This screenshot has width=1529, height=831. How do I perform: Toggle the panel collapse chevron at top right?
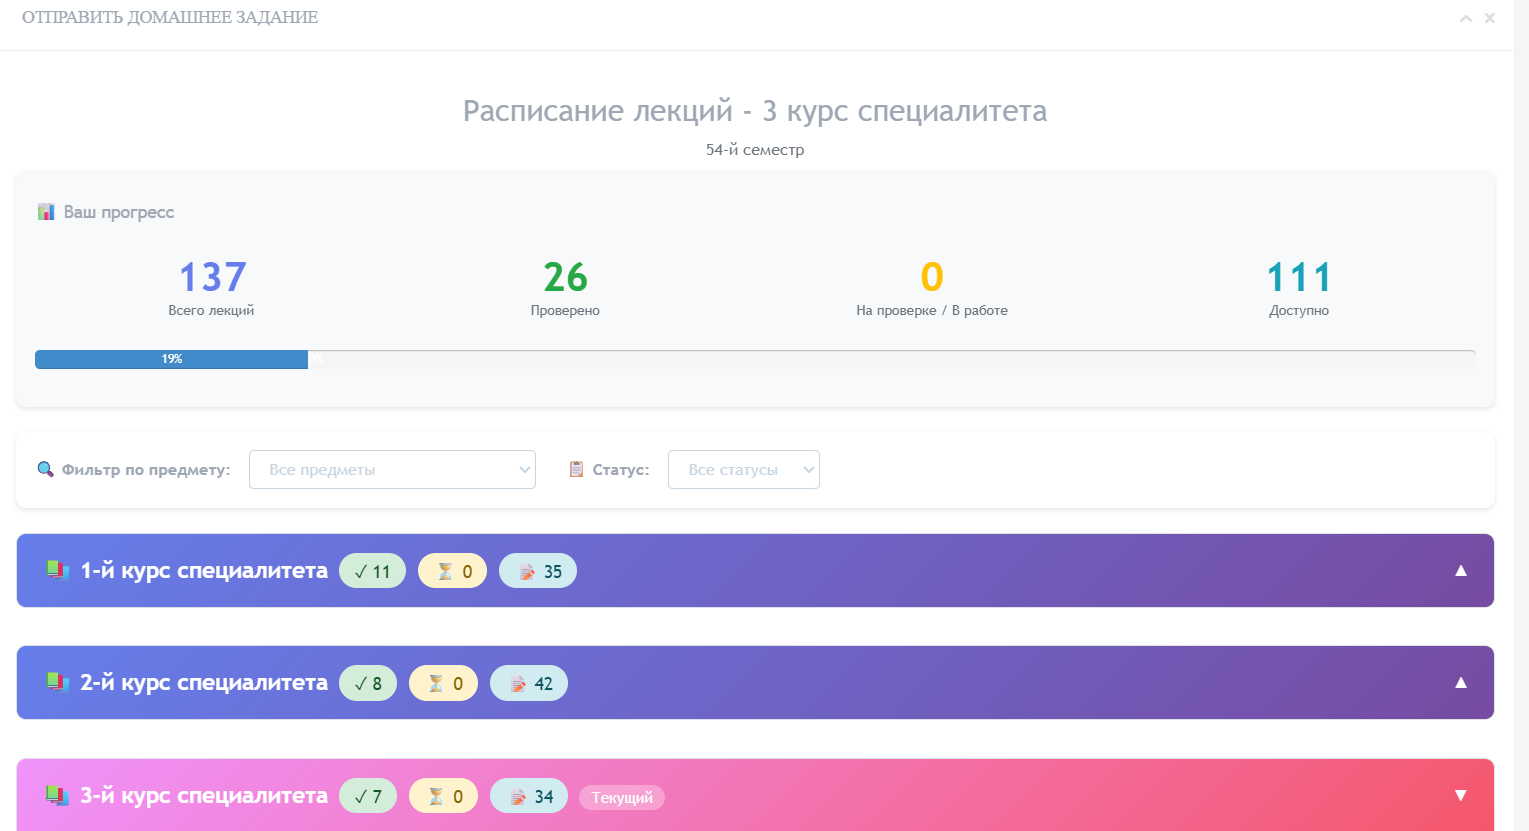1466,17
